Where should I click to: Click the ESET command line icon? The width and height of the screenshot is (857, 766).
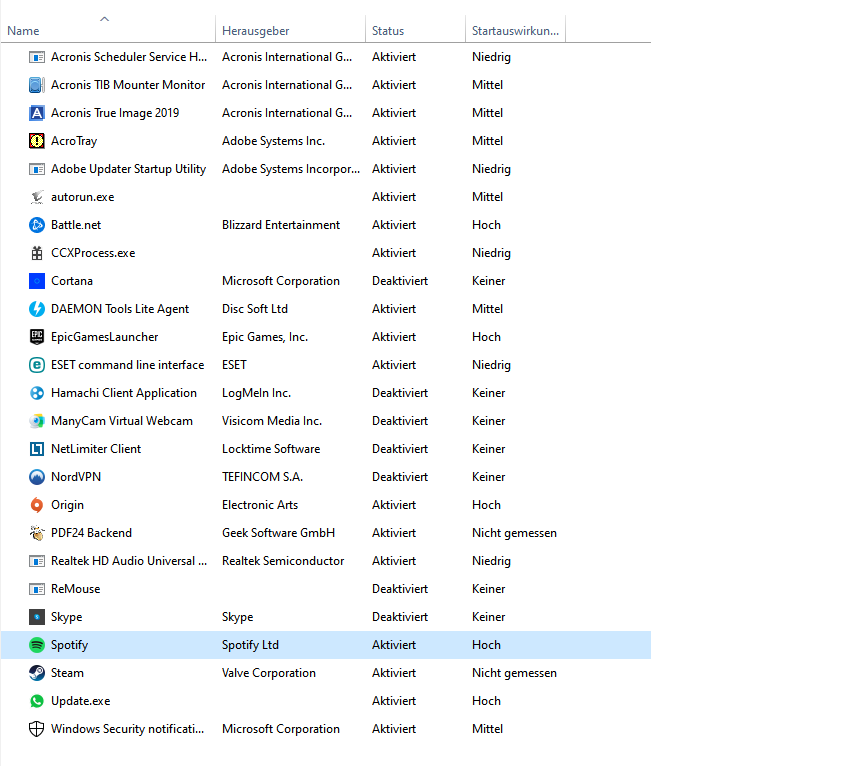point(37,364)
